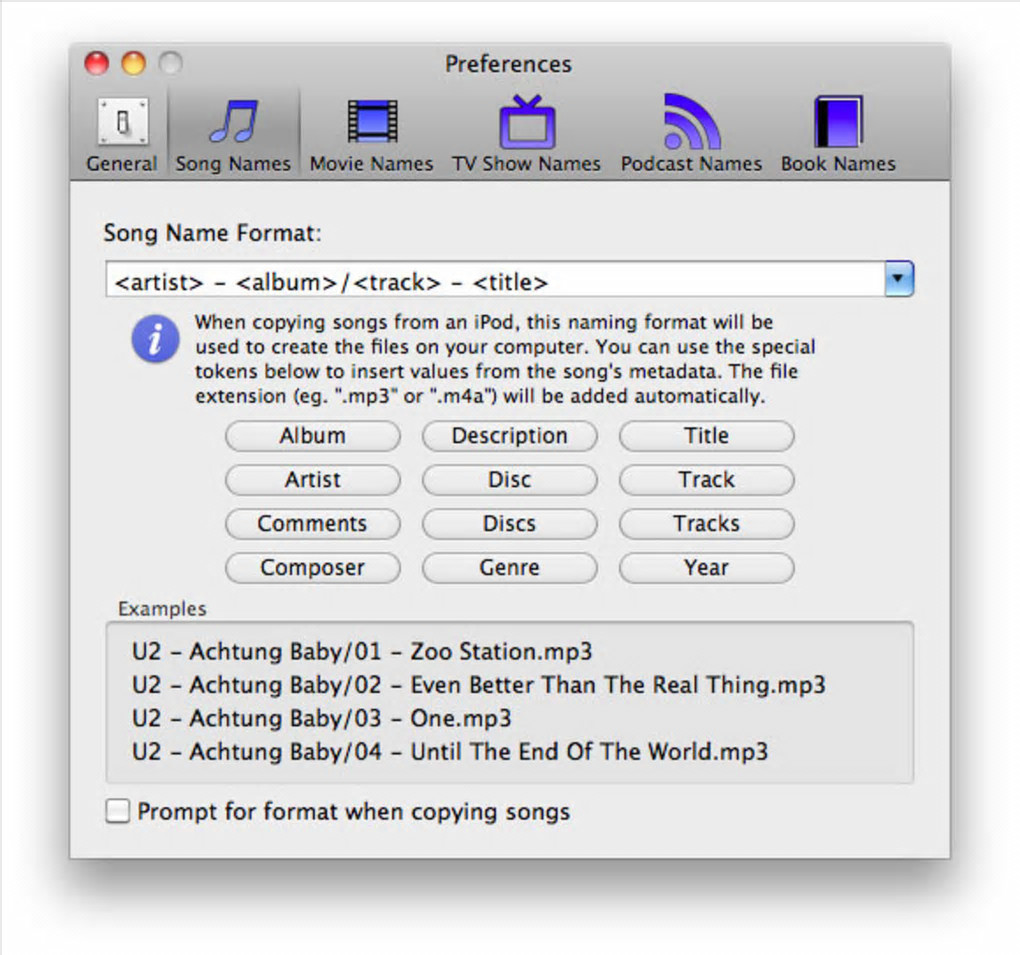
Task: Click the Song Names tab label
Action: [x=233, y=163]
